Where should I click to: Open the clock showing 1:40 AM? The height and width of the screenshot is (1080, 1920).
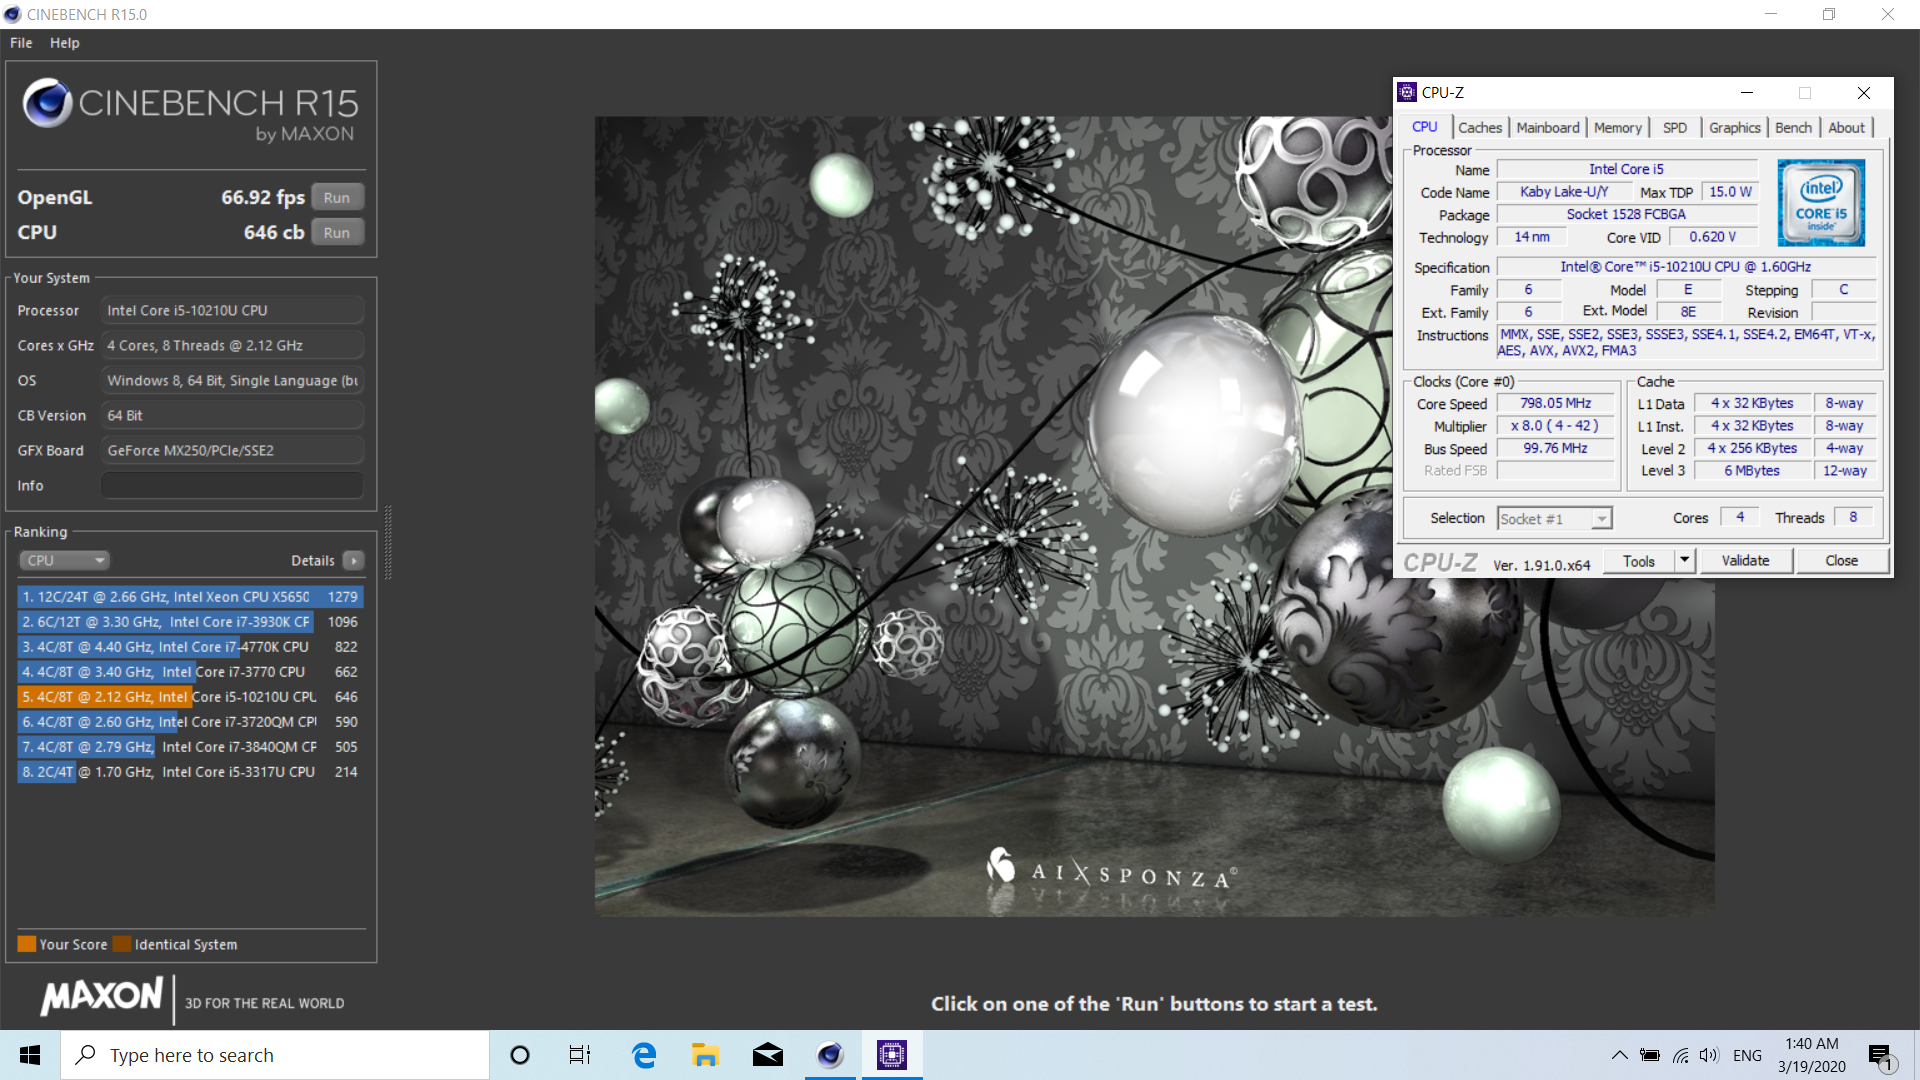(1812, 1055)
